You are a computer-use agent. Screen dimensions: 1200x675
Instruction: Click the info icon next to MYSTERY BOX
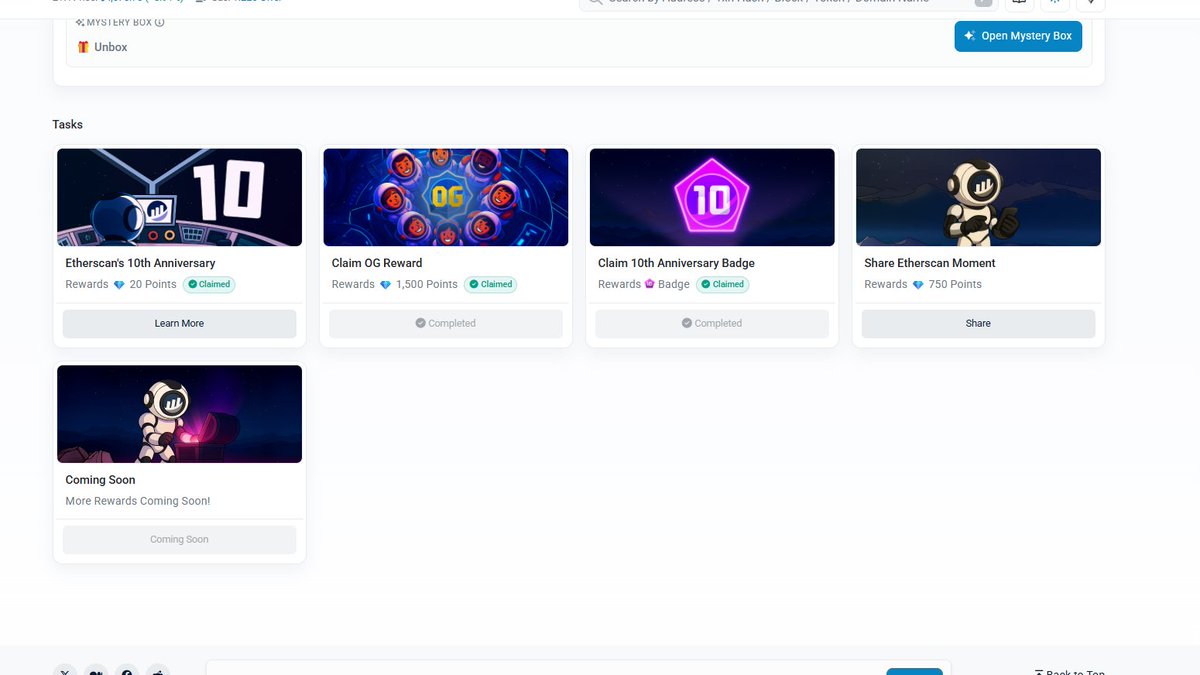click(x=160, y=22)
